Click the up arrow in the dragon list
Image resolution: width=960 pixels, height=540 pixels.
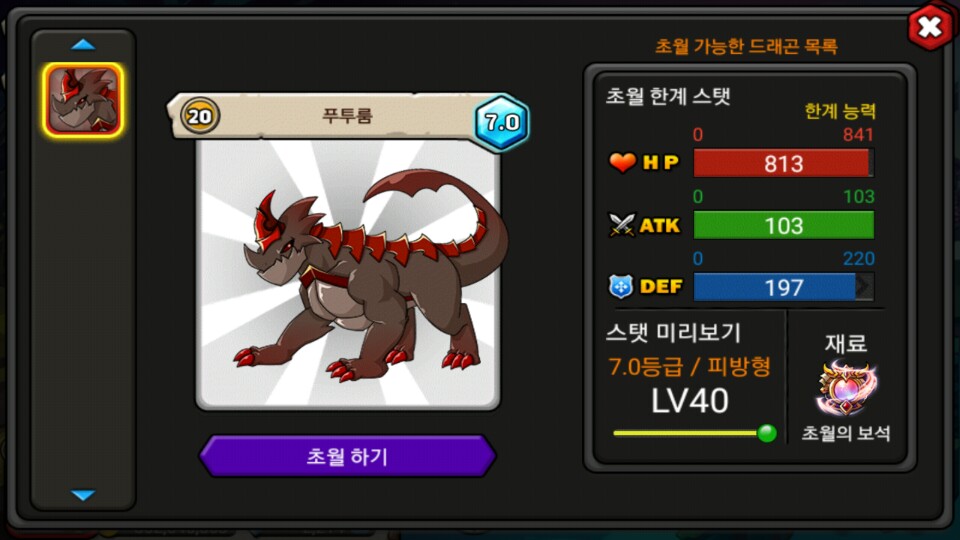coord(83,45)
